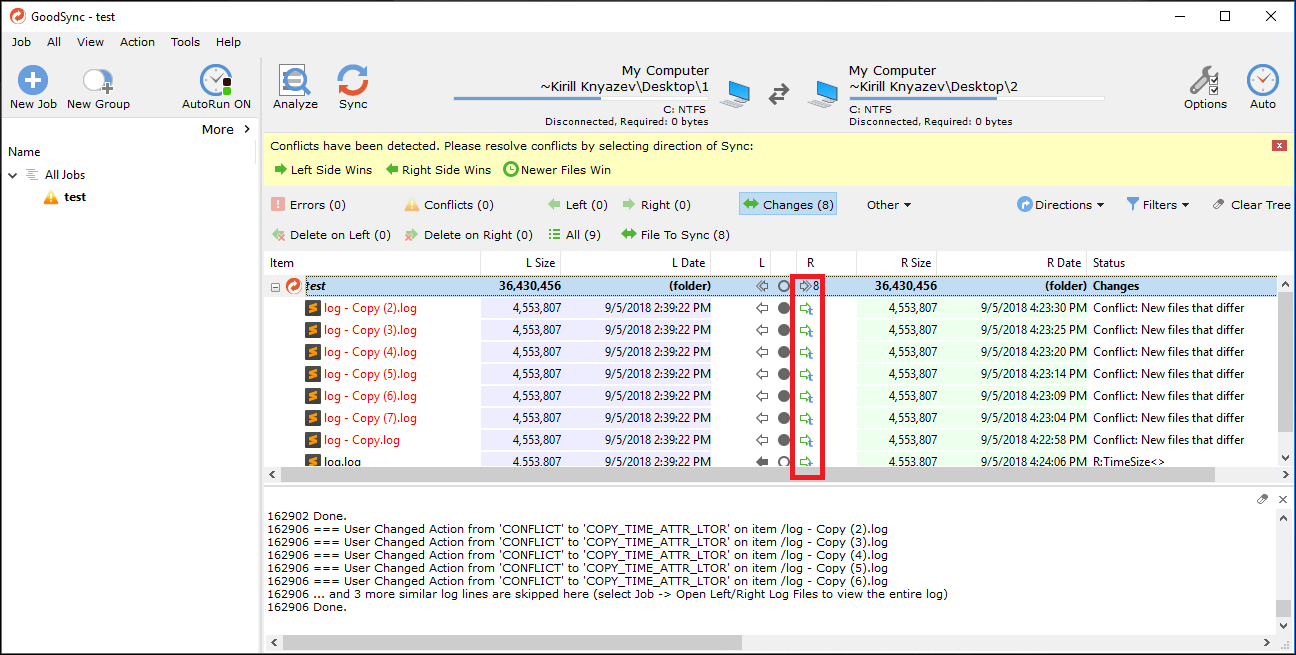Click the swap sides arrows icon
1296x655 pixels.
click(779, 95)
